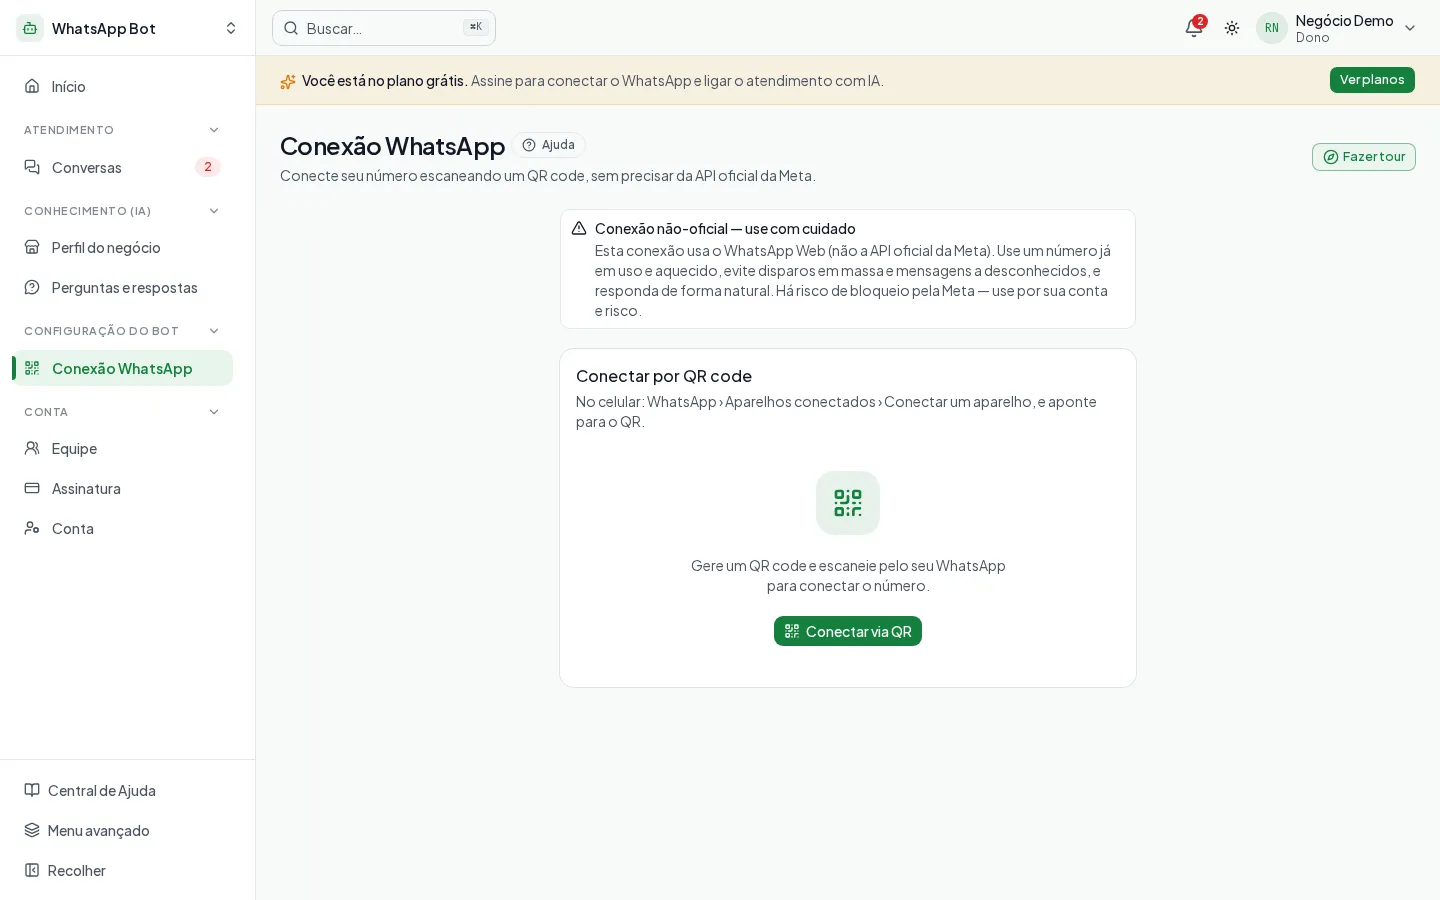The height and width of the screenshot is (900, 1440).
Task: Click the Ver planos button
Action: (x=1372, y=80)
